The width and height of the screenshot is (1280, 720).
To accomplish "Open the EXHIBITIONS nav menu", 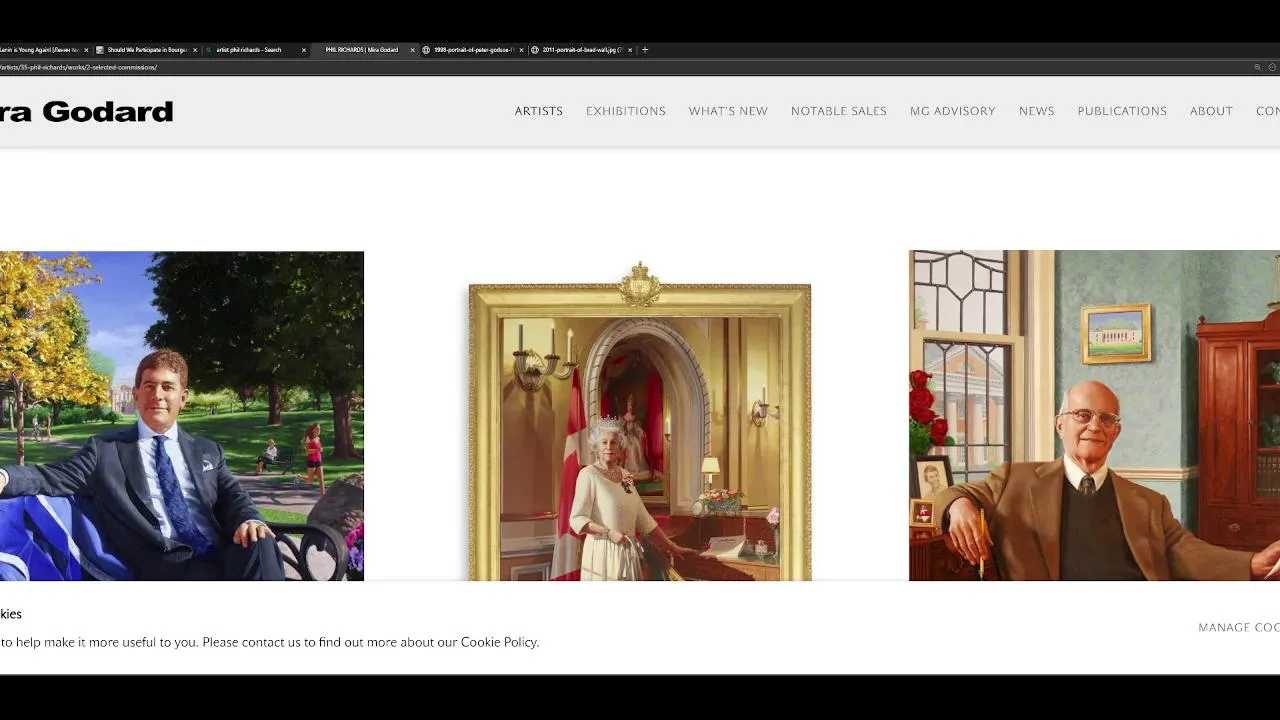I will (626, 111).
